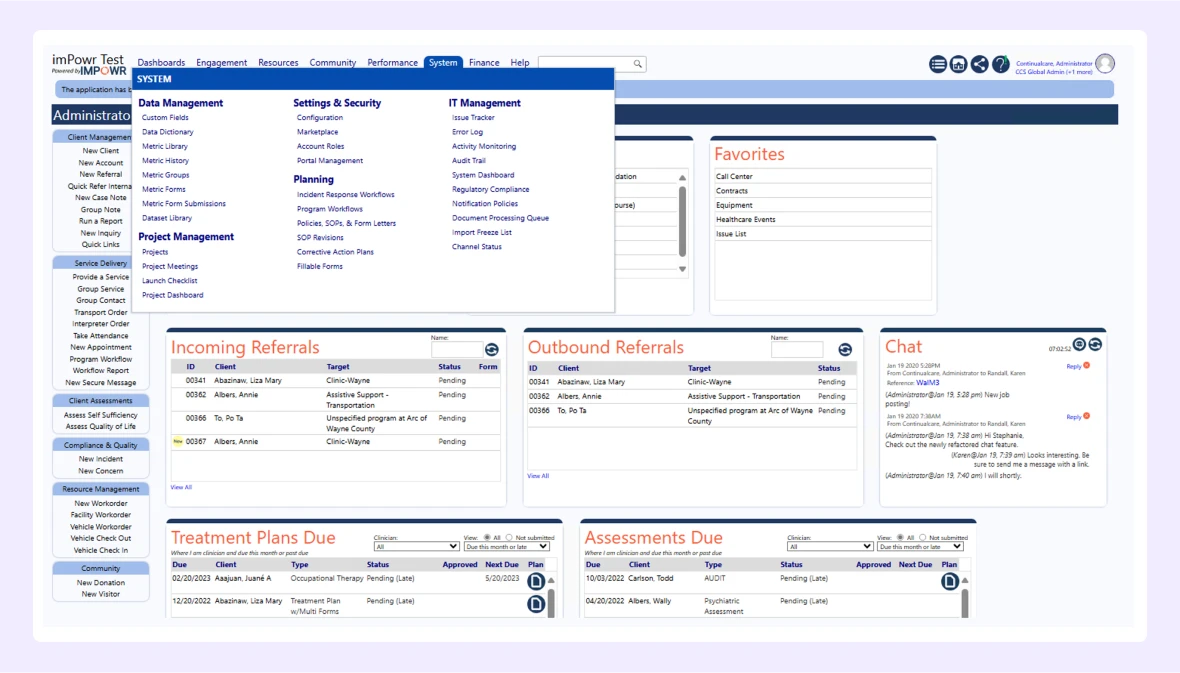Open Audit Trail link
Viewport: 1180px width, 673px height.
[x=469, y=160]
